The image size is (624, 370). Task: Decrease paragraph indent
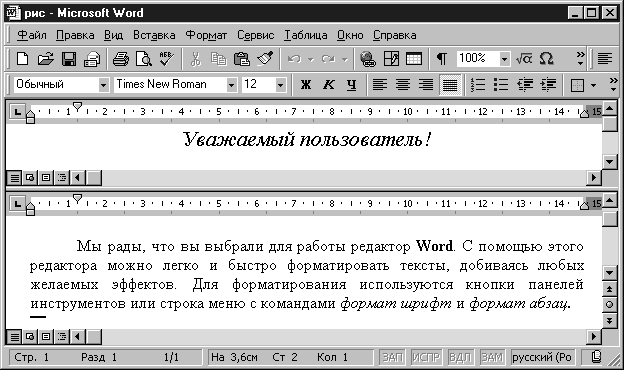pyautogui.click(x=525, y=84)
